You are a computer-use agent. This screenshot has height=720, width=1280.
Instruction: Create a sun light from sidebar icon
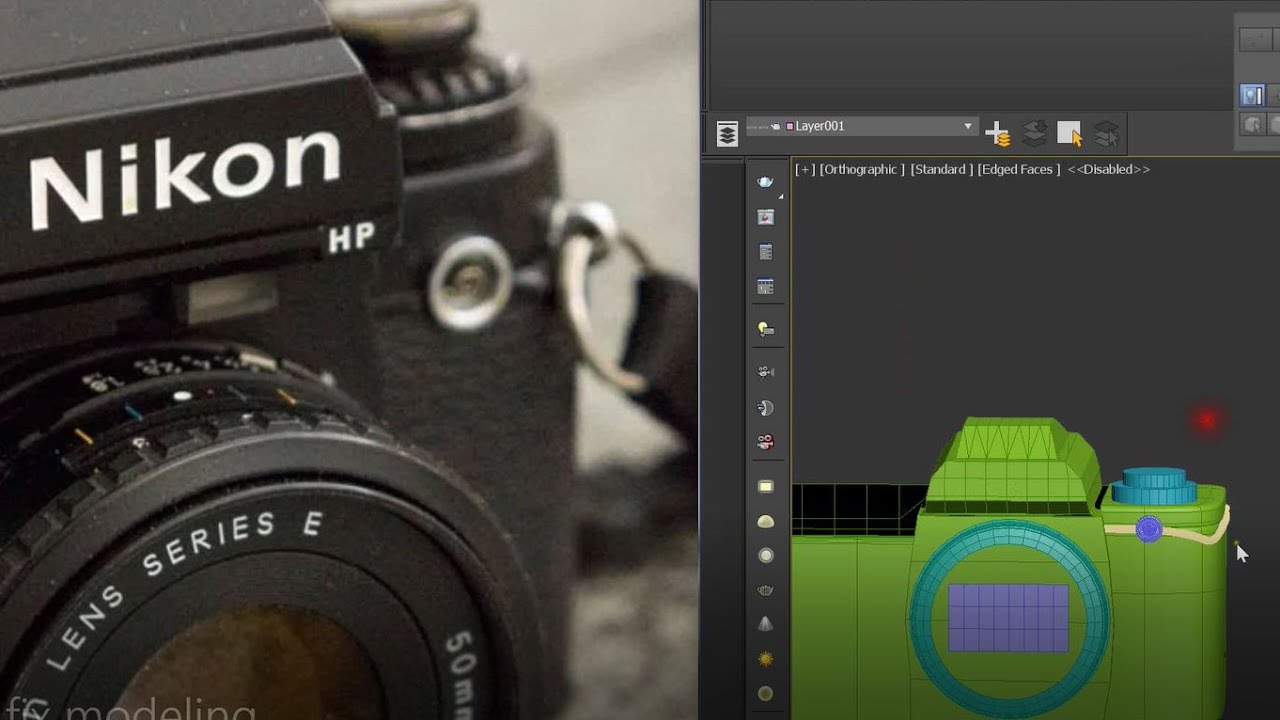click(766, 659)
